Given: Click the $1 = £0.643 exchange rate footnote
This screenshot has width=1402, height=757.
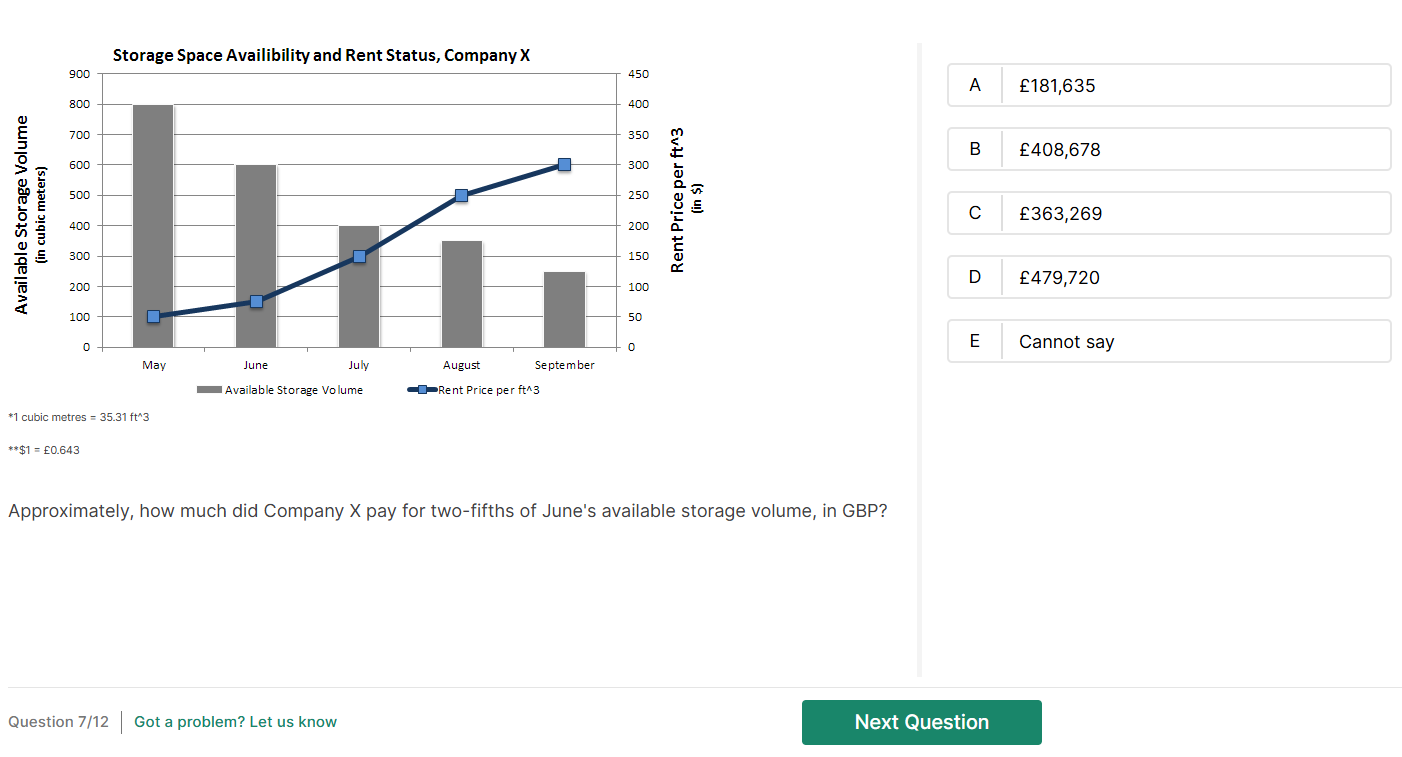Looking at the screenshot, I should [x=44, y=450].
